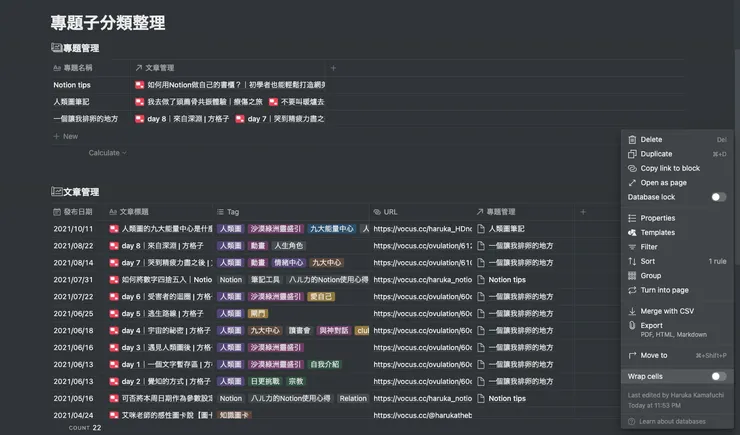Choose Copy link to block
740x435 pixels.
click(677, 168)
